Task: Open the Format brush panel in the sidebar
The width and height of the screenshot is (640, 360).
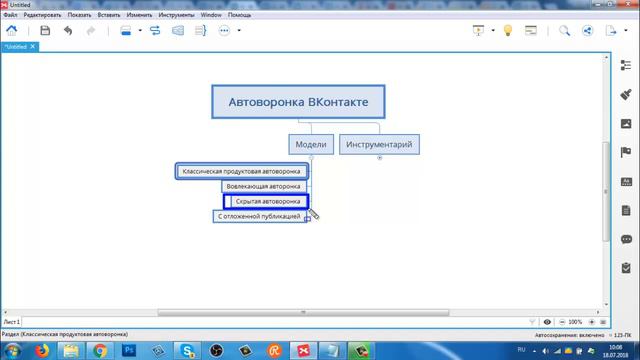Action: (626, 94)
